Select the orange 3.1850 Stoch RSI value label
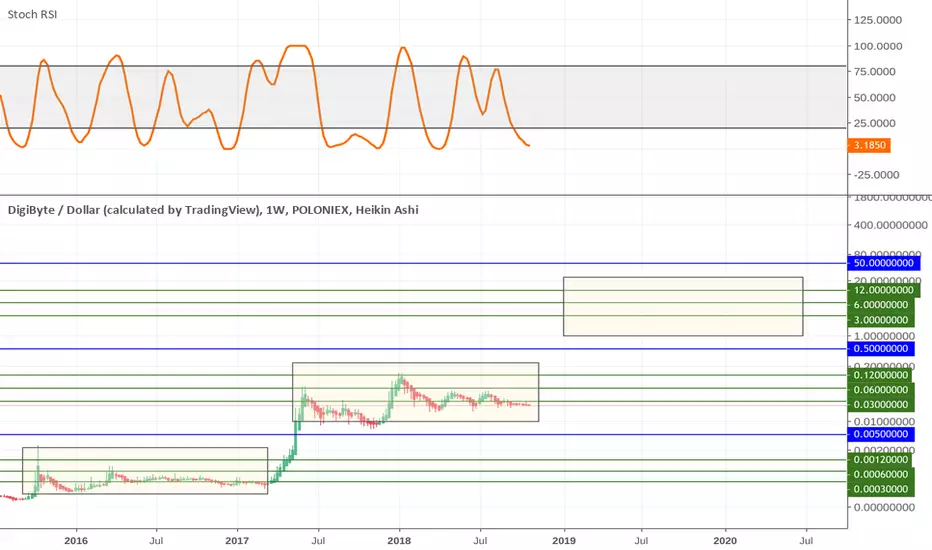Viewport: 932px width, 550px height. [x=869, y=145]
